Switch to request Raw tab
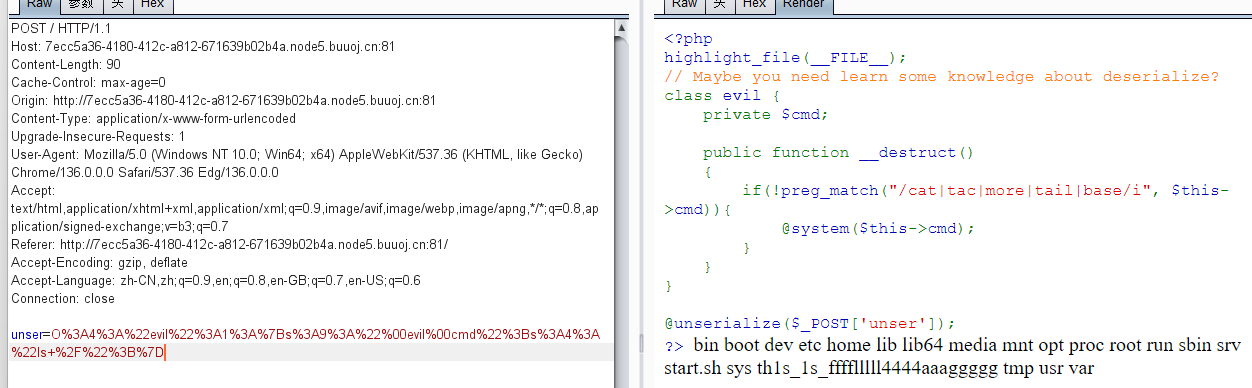Screen dimensions: 1252x388 tap(40, 5)
